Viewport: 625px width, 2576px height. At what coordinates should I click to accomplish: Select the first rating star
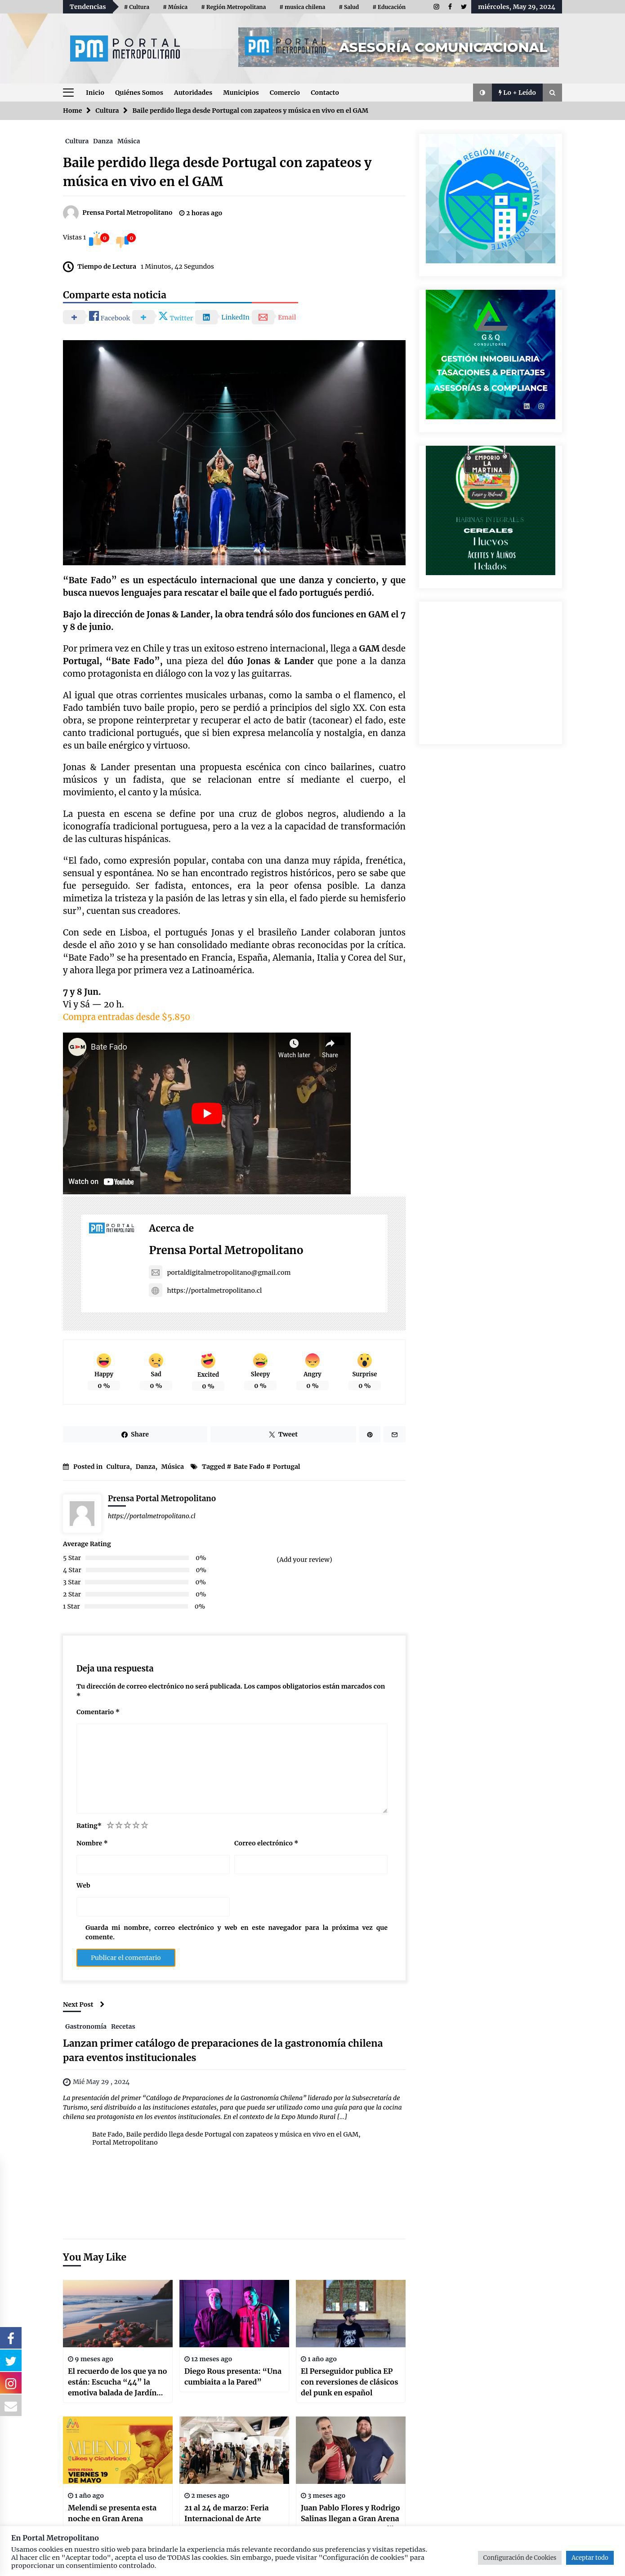tap(110, 1825)
